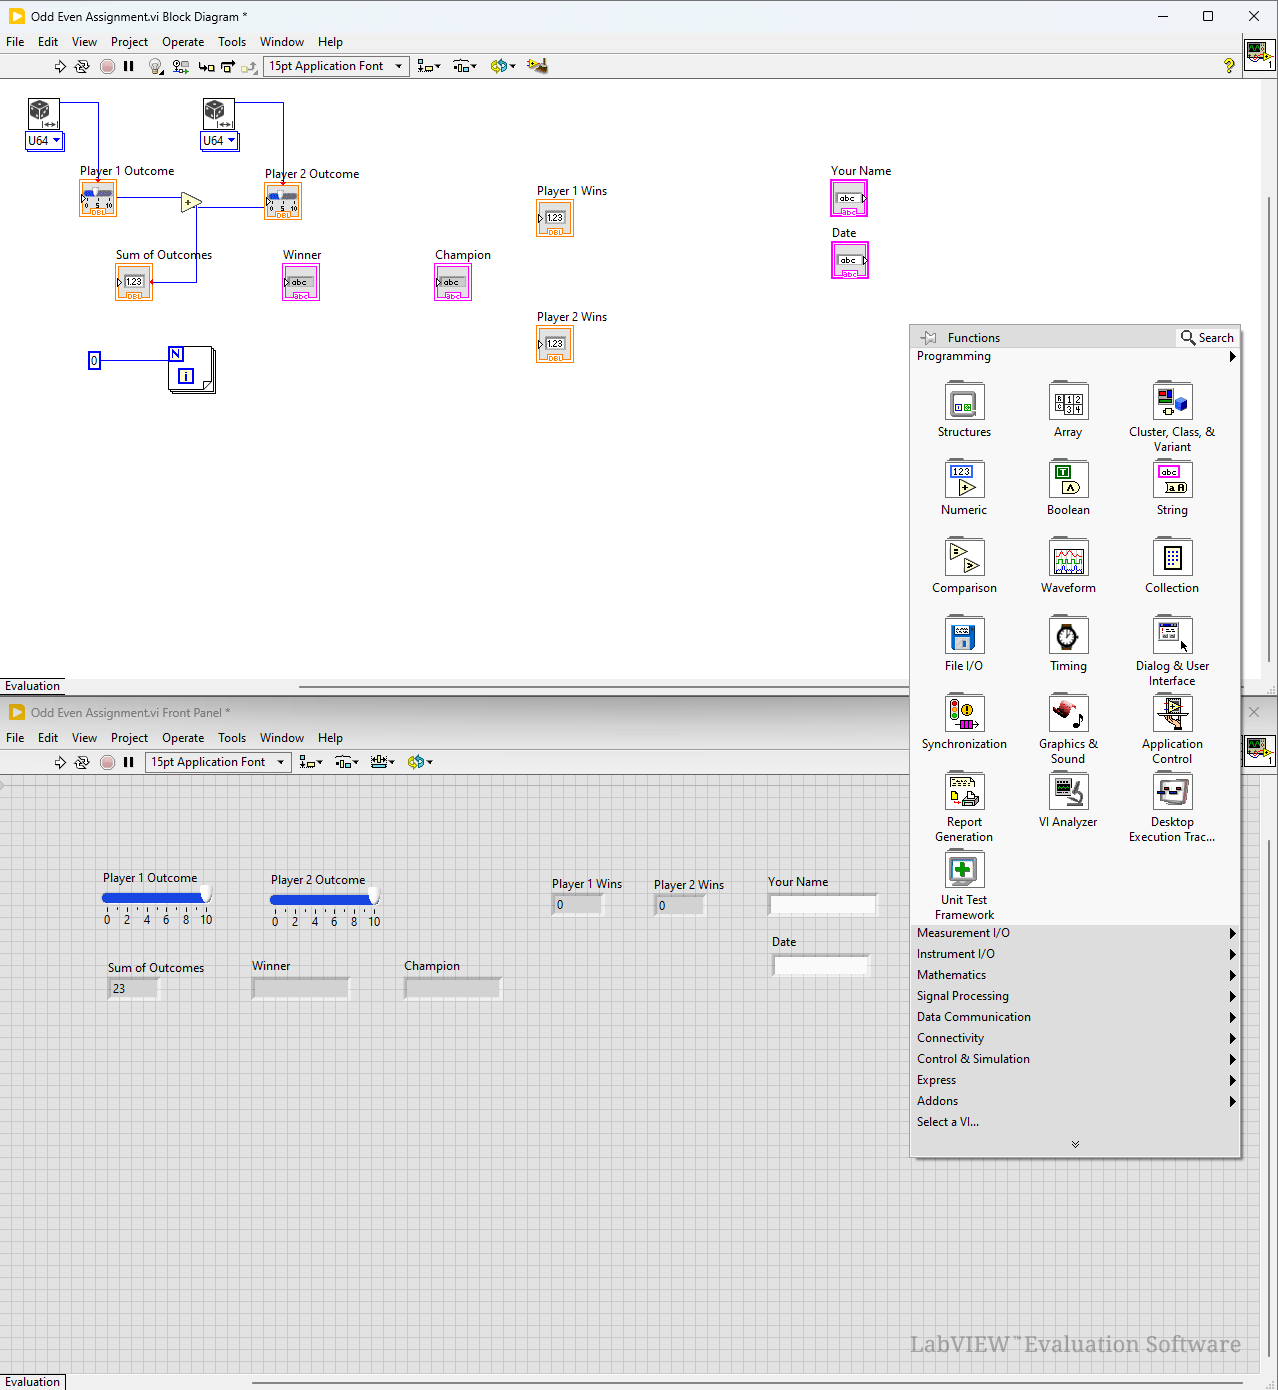Click Step Over in Block Diagram toolbar
This screenshot has height=1390, width=1278.
click(x=228, y=66)
